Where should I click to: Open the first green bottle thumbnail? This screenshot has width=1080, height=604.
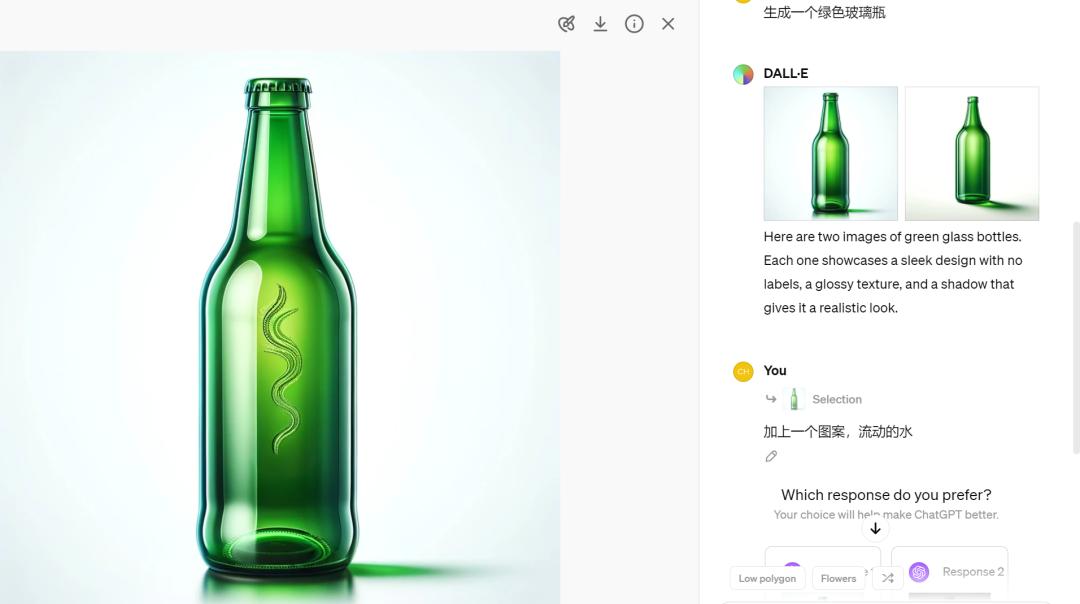tap(830, 153)
